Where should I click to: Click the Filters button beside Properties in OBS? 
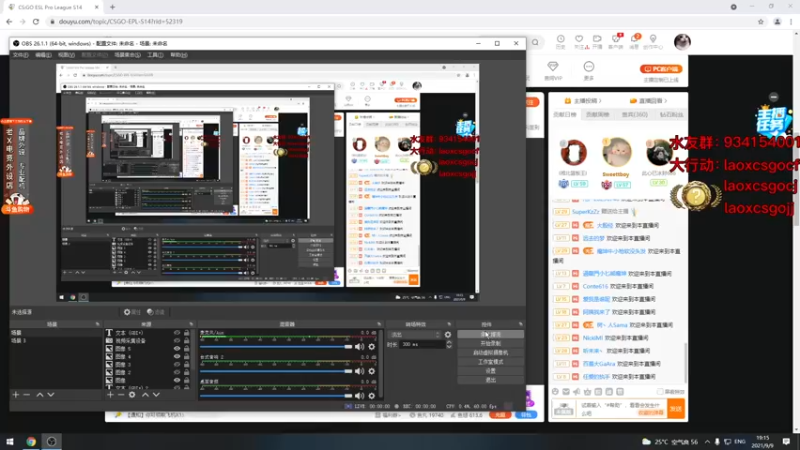tap(156, 312)
